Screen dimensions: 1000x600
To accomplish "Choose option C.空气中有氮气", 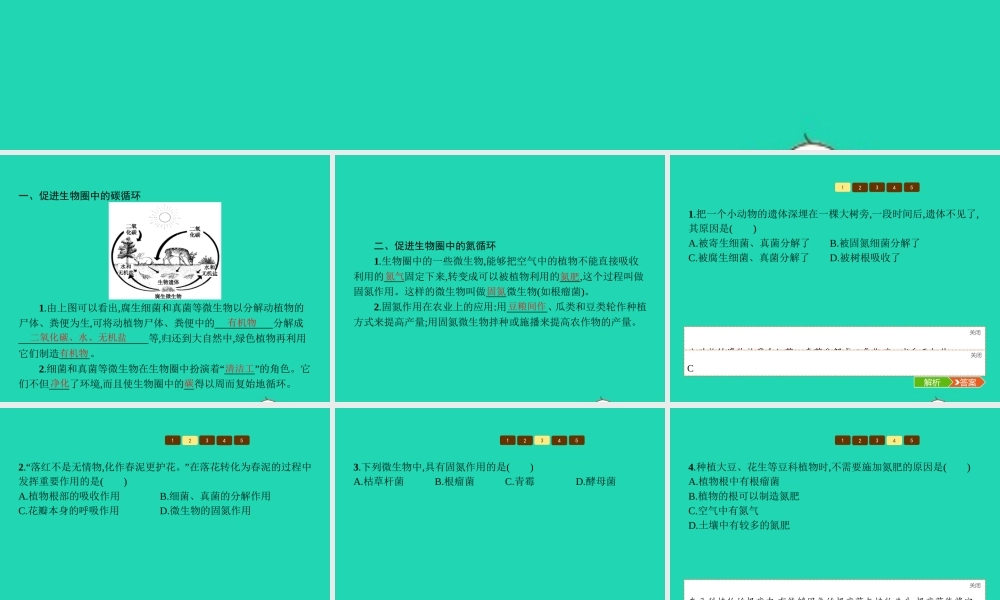I will (723, 511).
